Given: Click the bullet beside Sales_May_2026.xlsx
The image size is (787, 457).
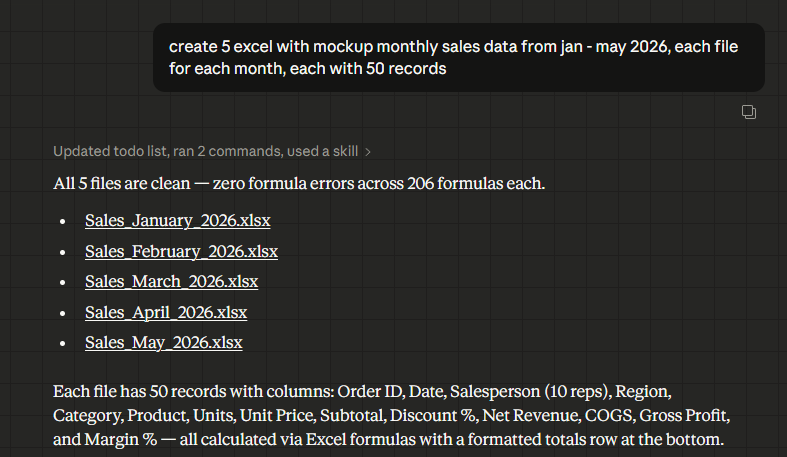Looking at the screenshot, I should [63, 343].
